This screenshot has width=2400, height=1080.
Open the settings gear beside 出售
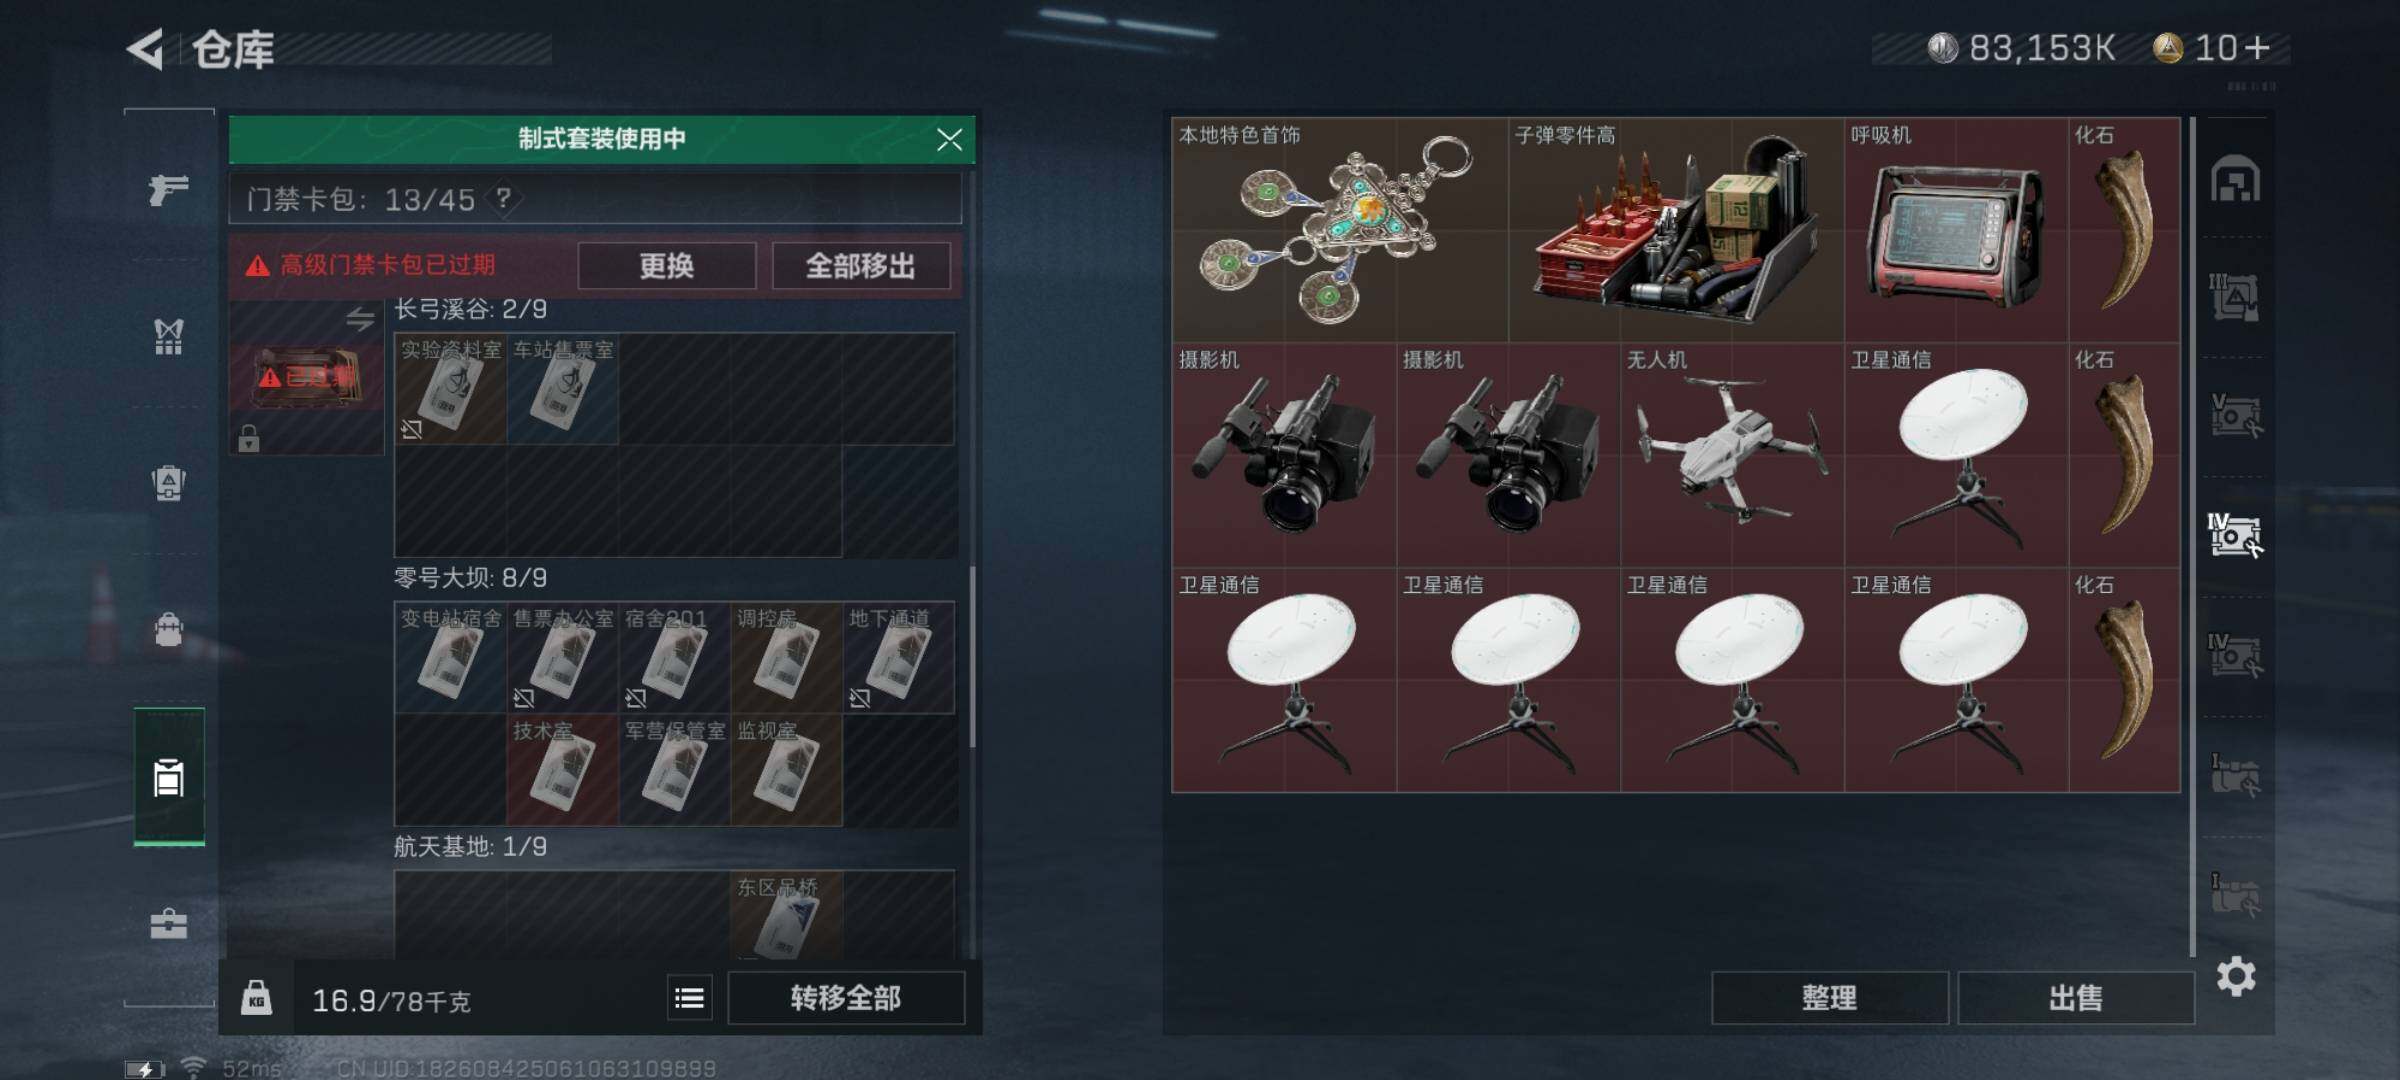2236,976
